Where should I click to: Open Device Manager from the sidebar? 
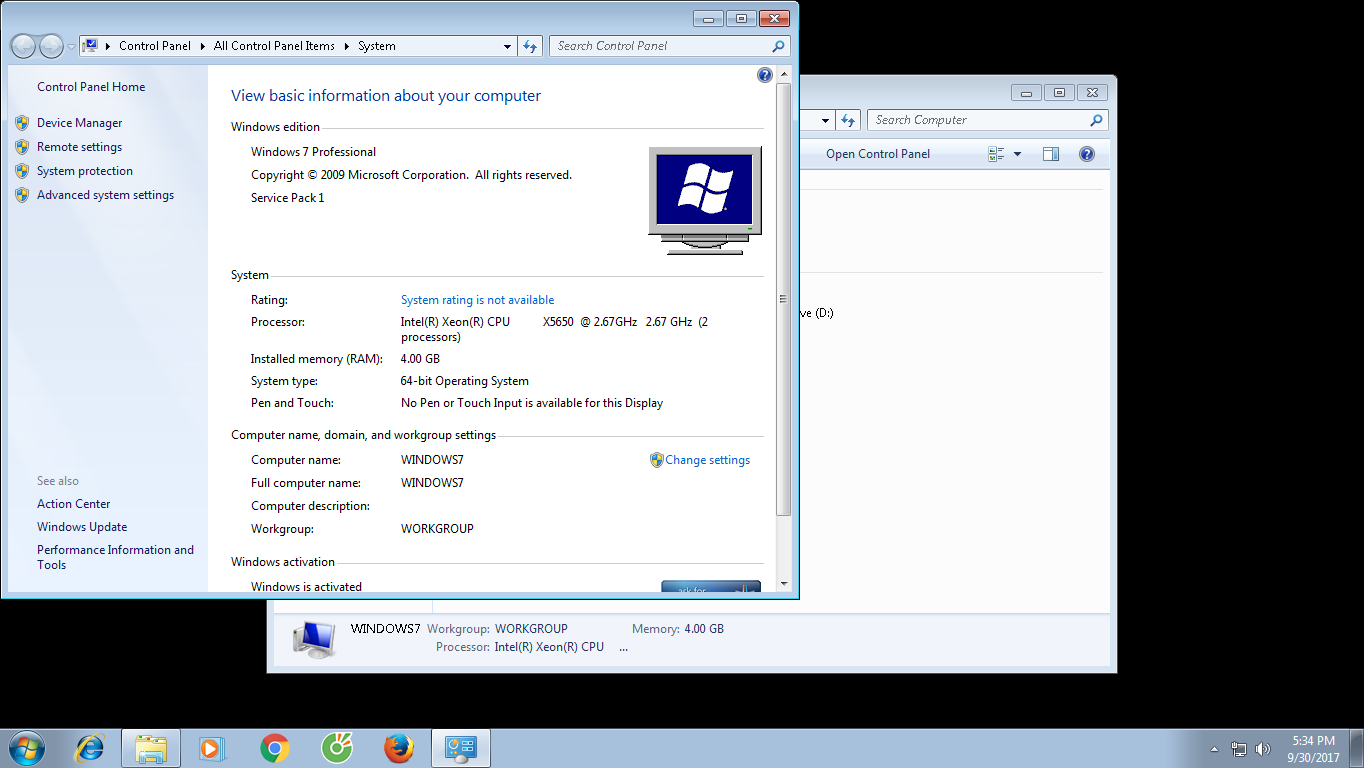point(79,123)
